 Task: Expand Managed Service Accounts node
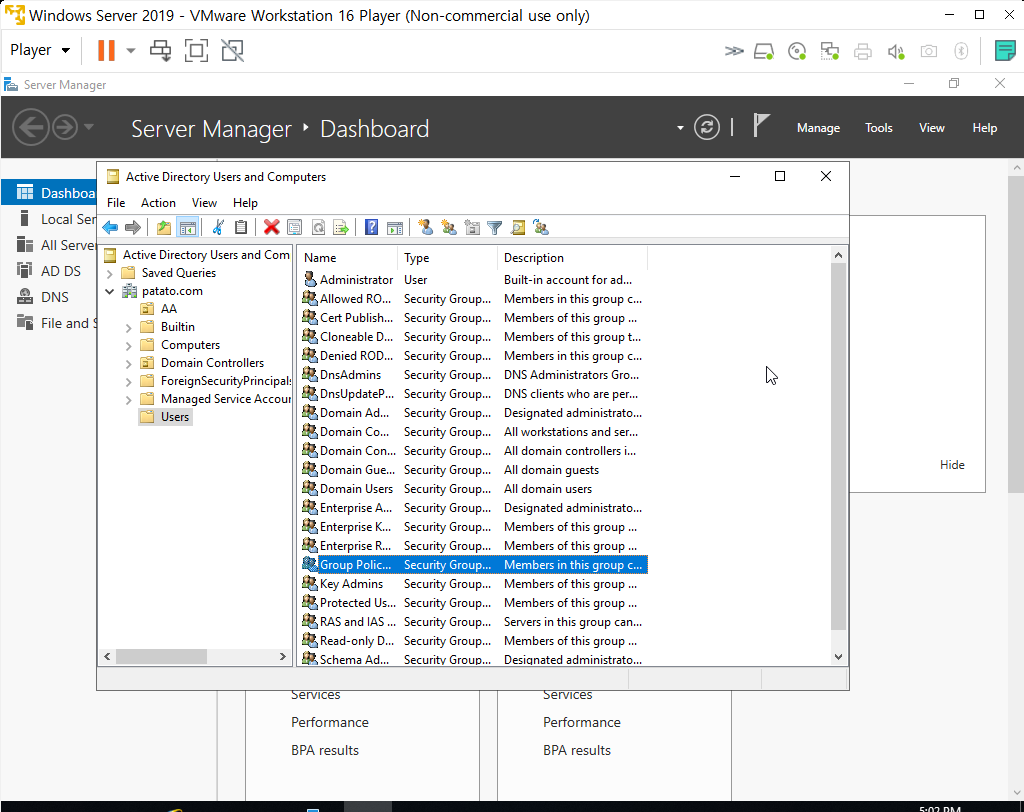tap(129, 399)
